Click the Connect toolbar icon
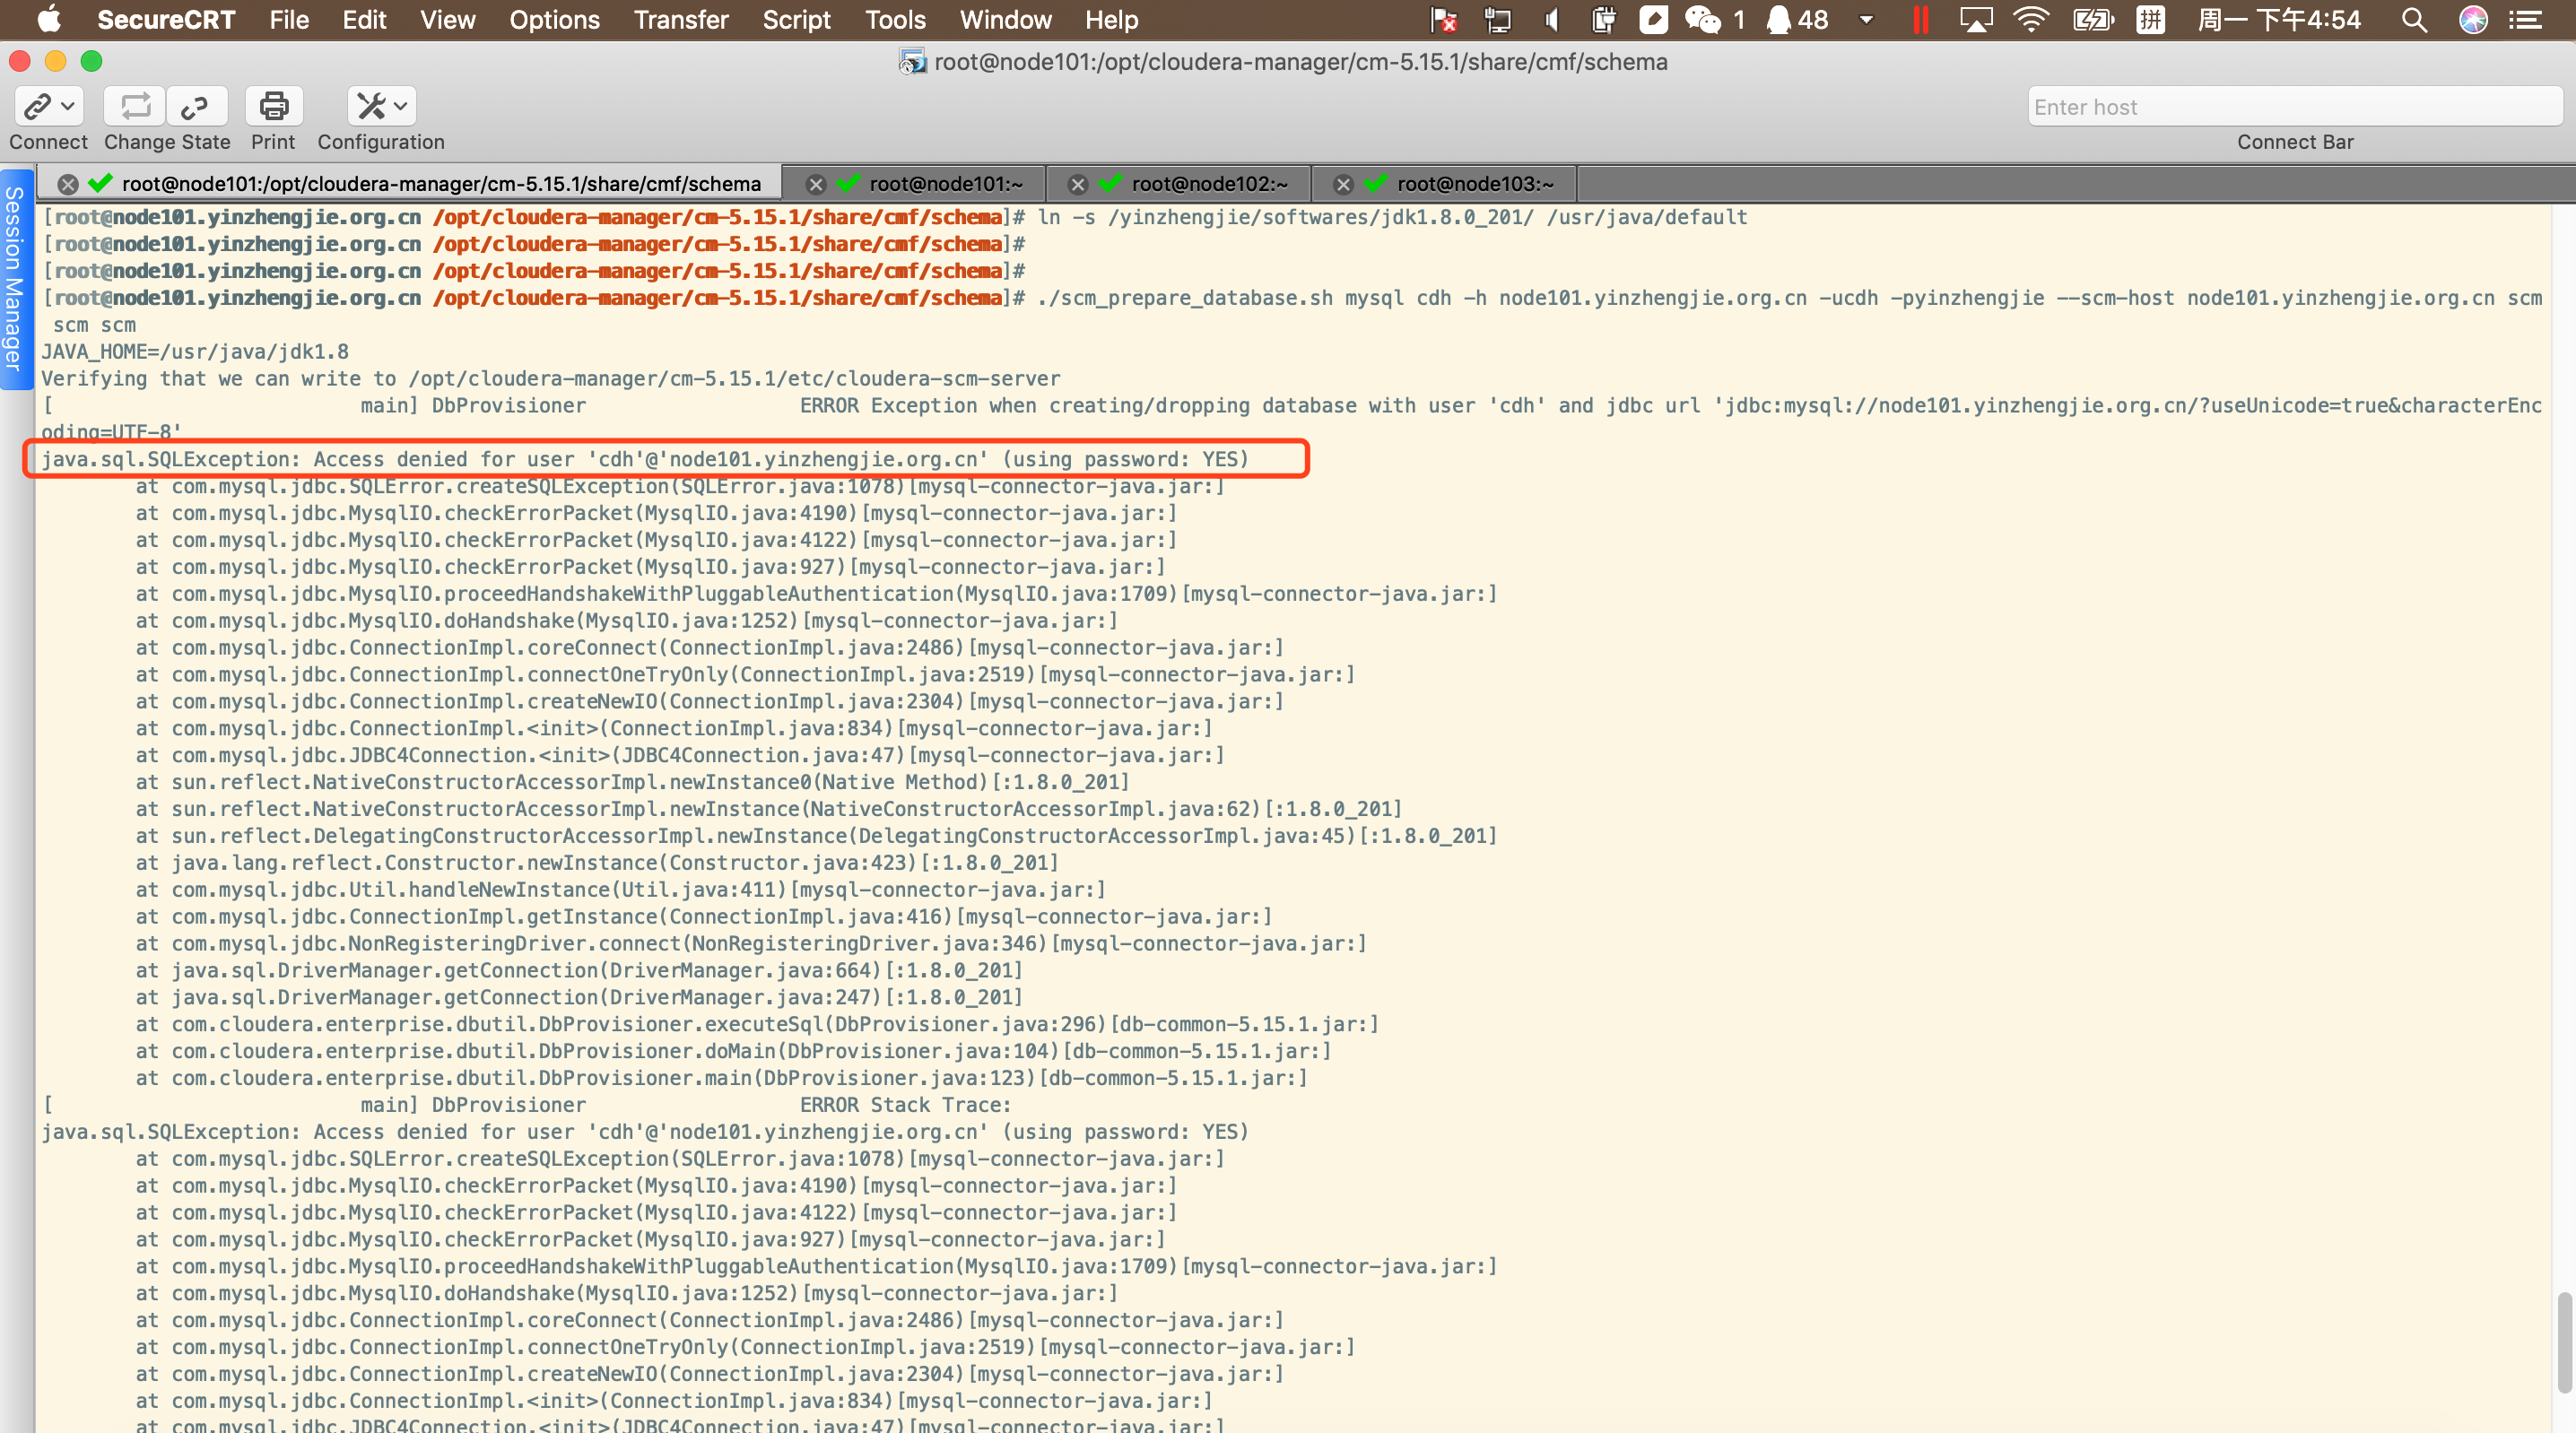Viewport: 2576px width, 1433px height. 37,106
